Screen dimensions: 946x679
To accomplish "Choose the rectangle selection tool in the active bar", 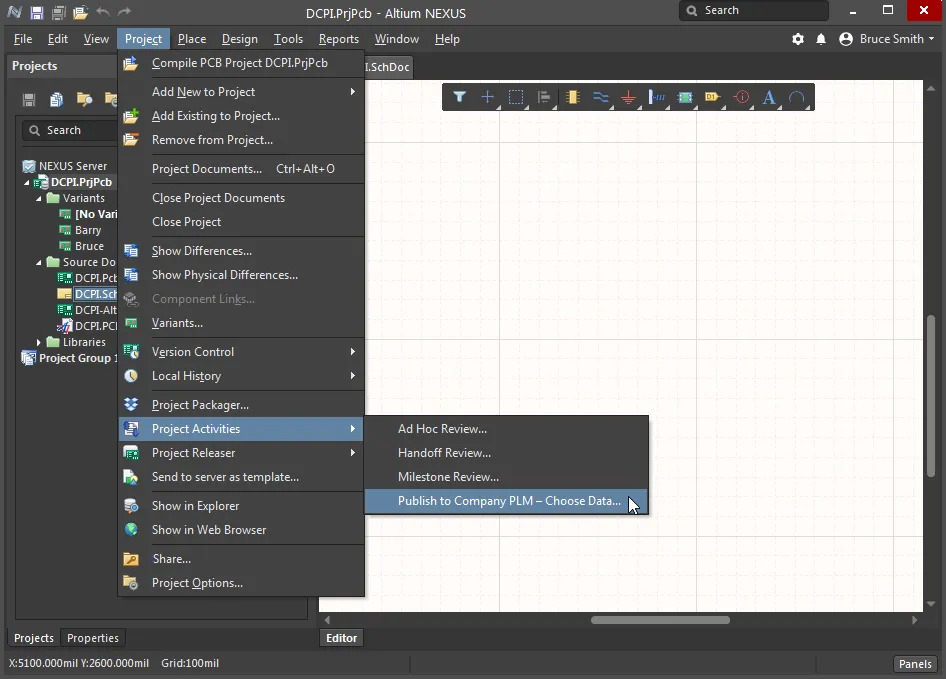I will (516, 97).
